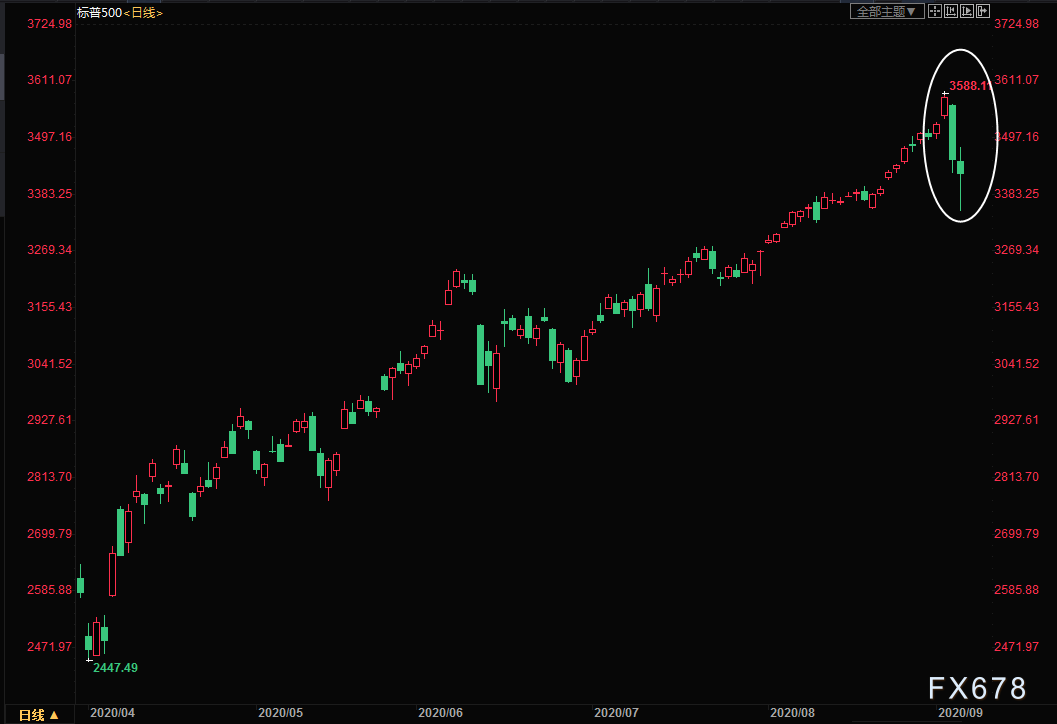Click the jump-to-start chart icon
Screen dimensions: 1057x724
pos(951,11)
